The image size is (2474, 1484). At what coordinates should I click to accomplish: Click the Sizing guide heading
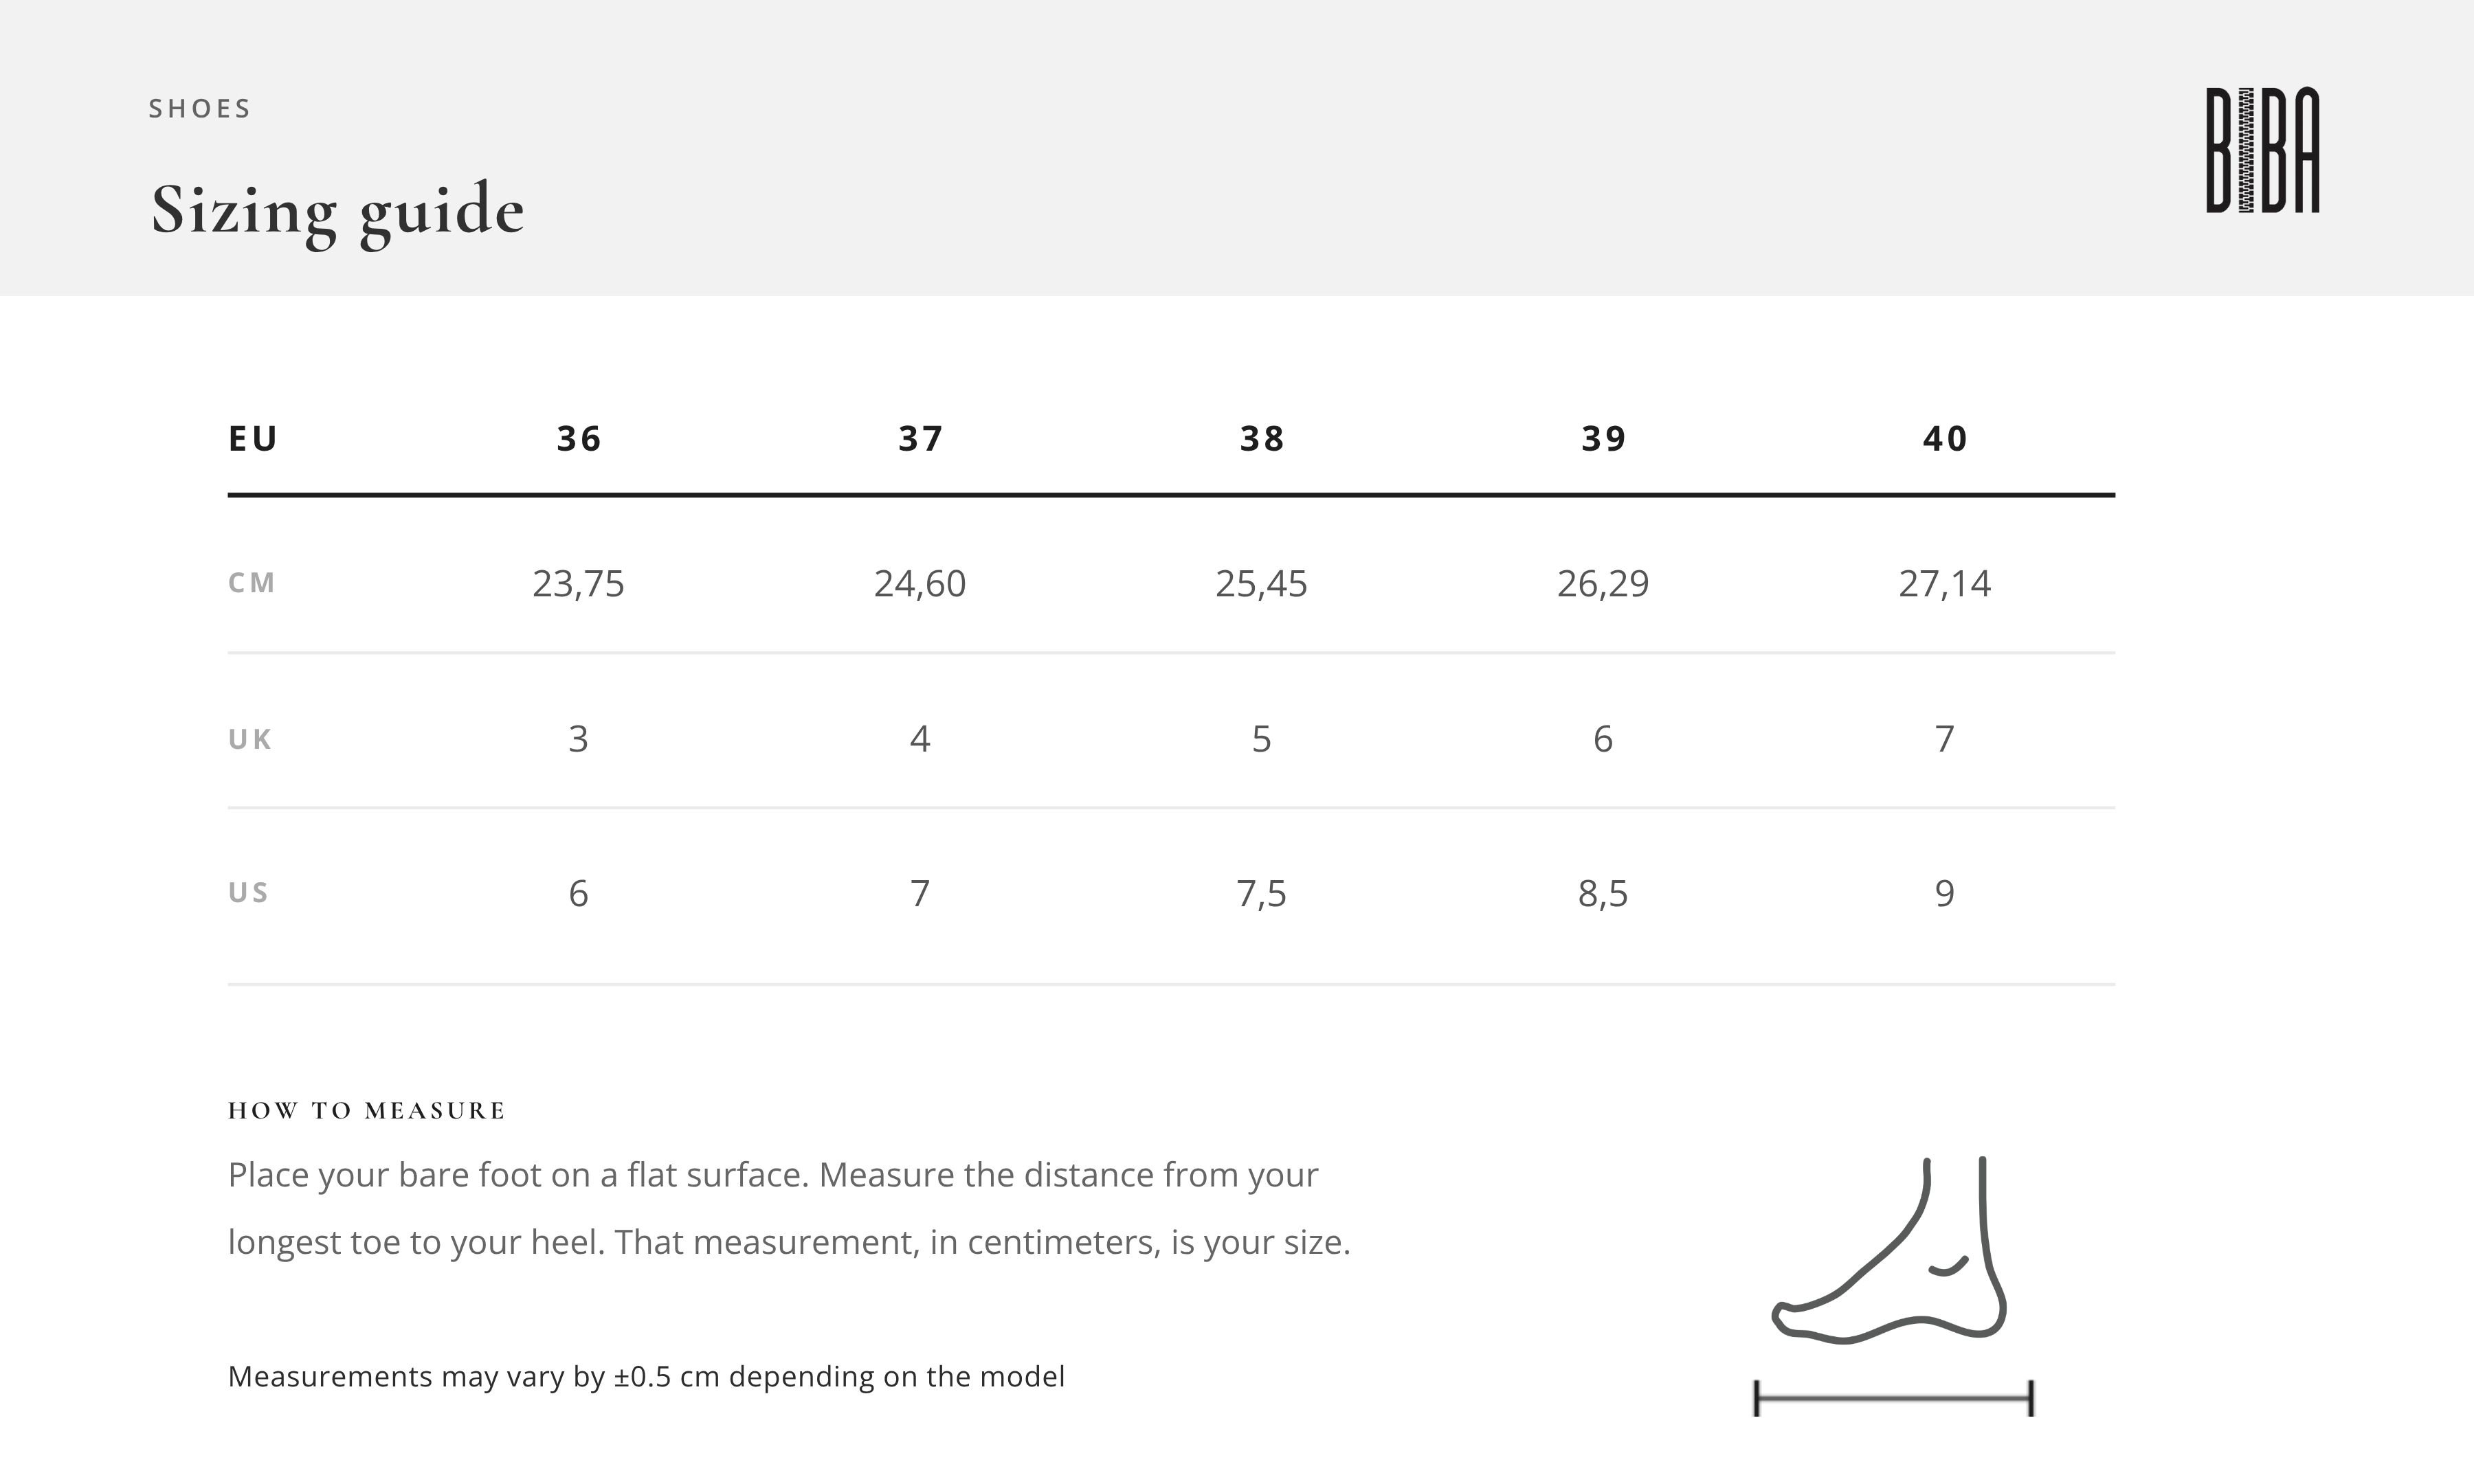pyautogui.click(x=337, y=212)
